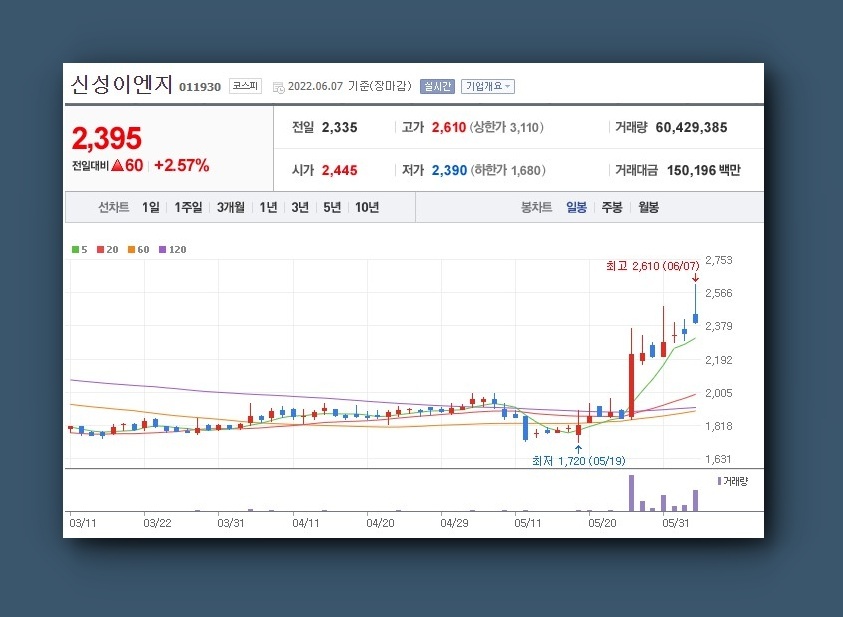Click the stock code 011930
The width and height of the screenshot is (843, 617).
(x=200, y=87)
